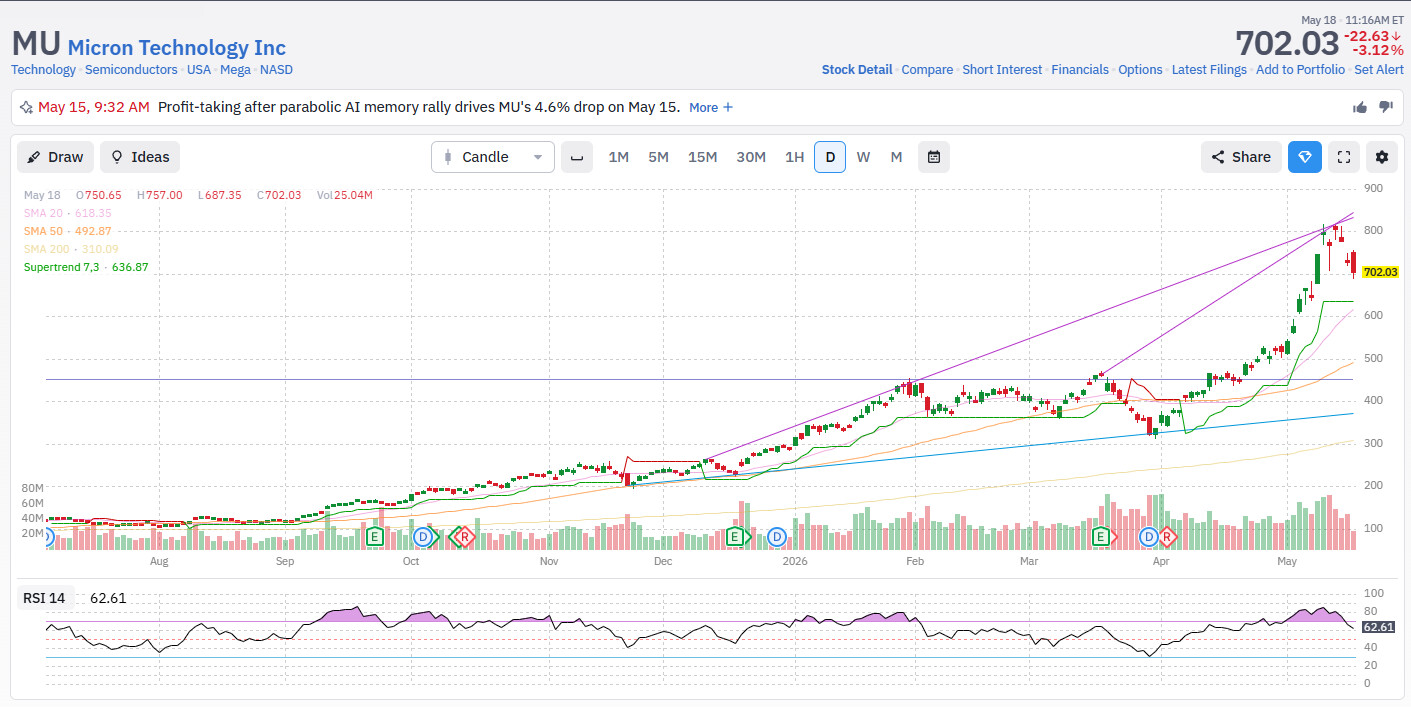Screen dimensions: 1411x707
Task: Click the blue diamond premium icon
Action: 1305,157
